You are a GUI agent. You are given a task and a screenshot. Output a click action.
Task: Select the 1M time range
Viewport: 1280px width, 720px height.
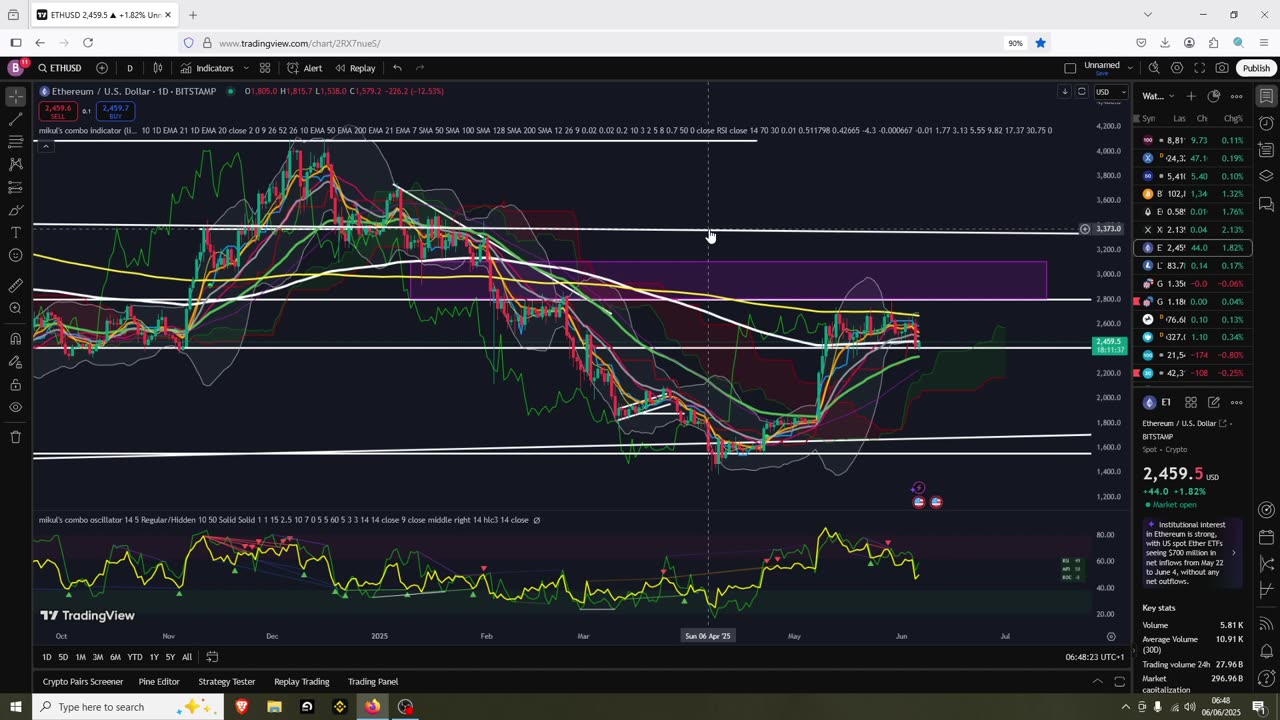(x=80, y=657)
